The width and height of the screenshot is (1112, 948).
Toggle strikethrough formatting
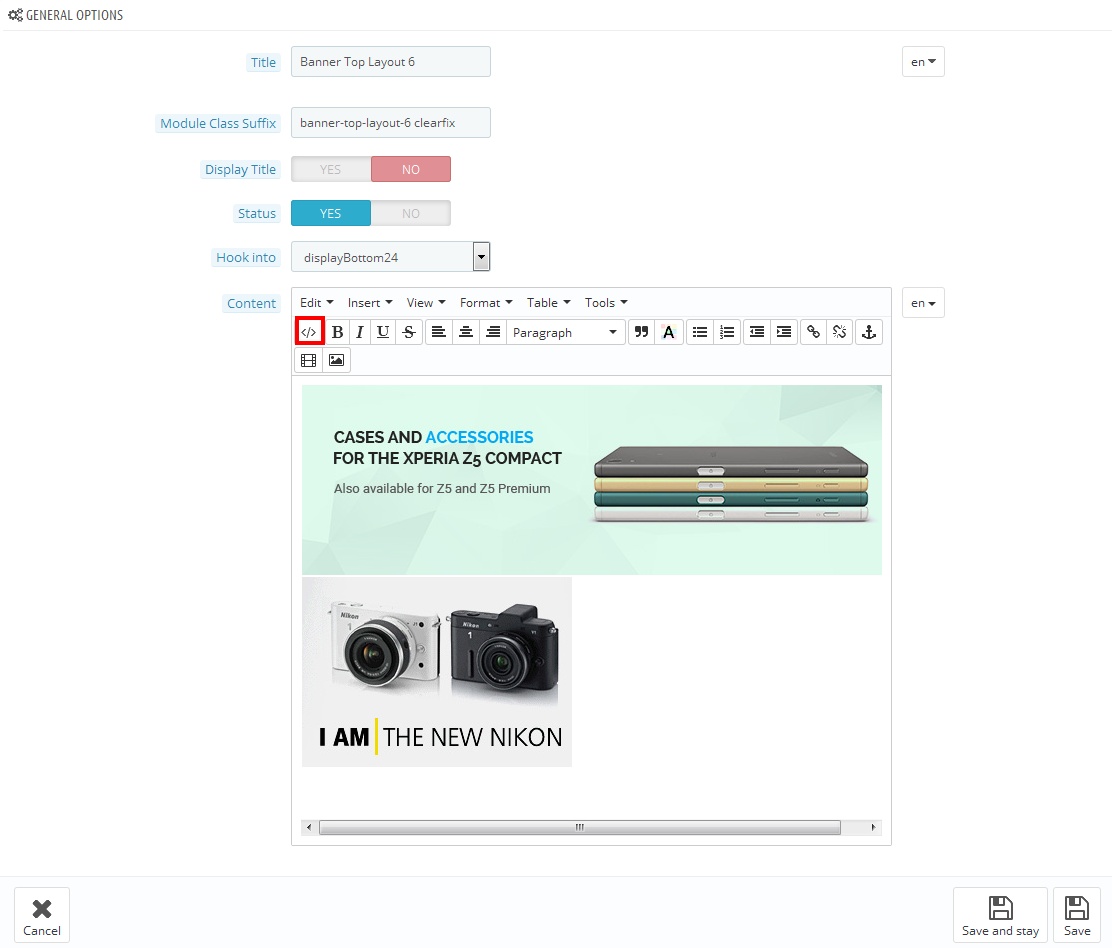coord(409,332)
